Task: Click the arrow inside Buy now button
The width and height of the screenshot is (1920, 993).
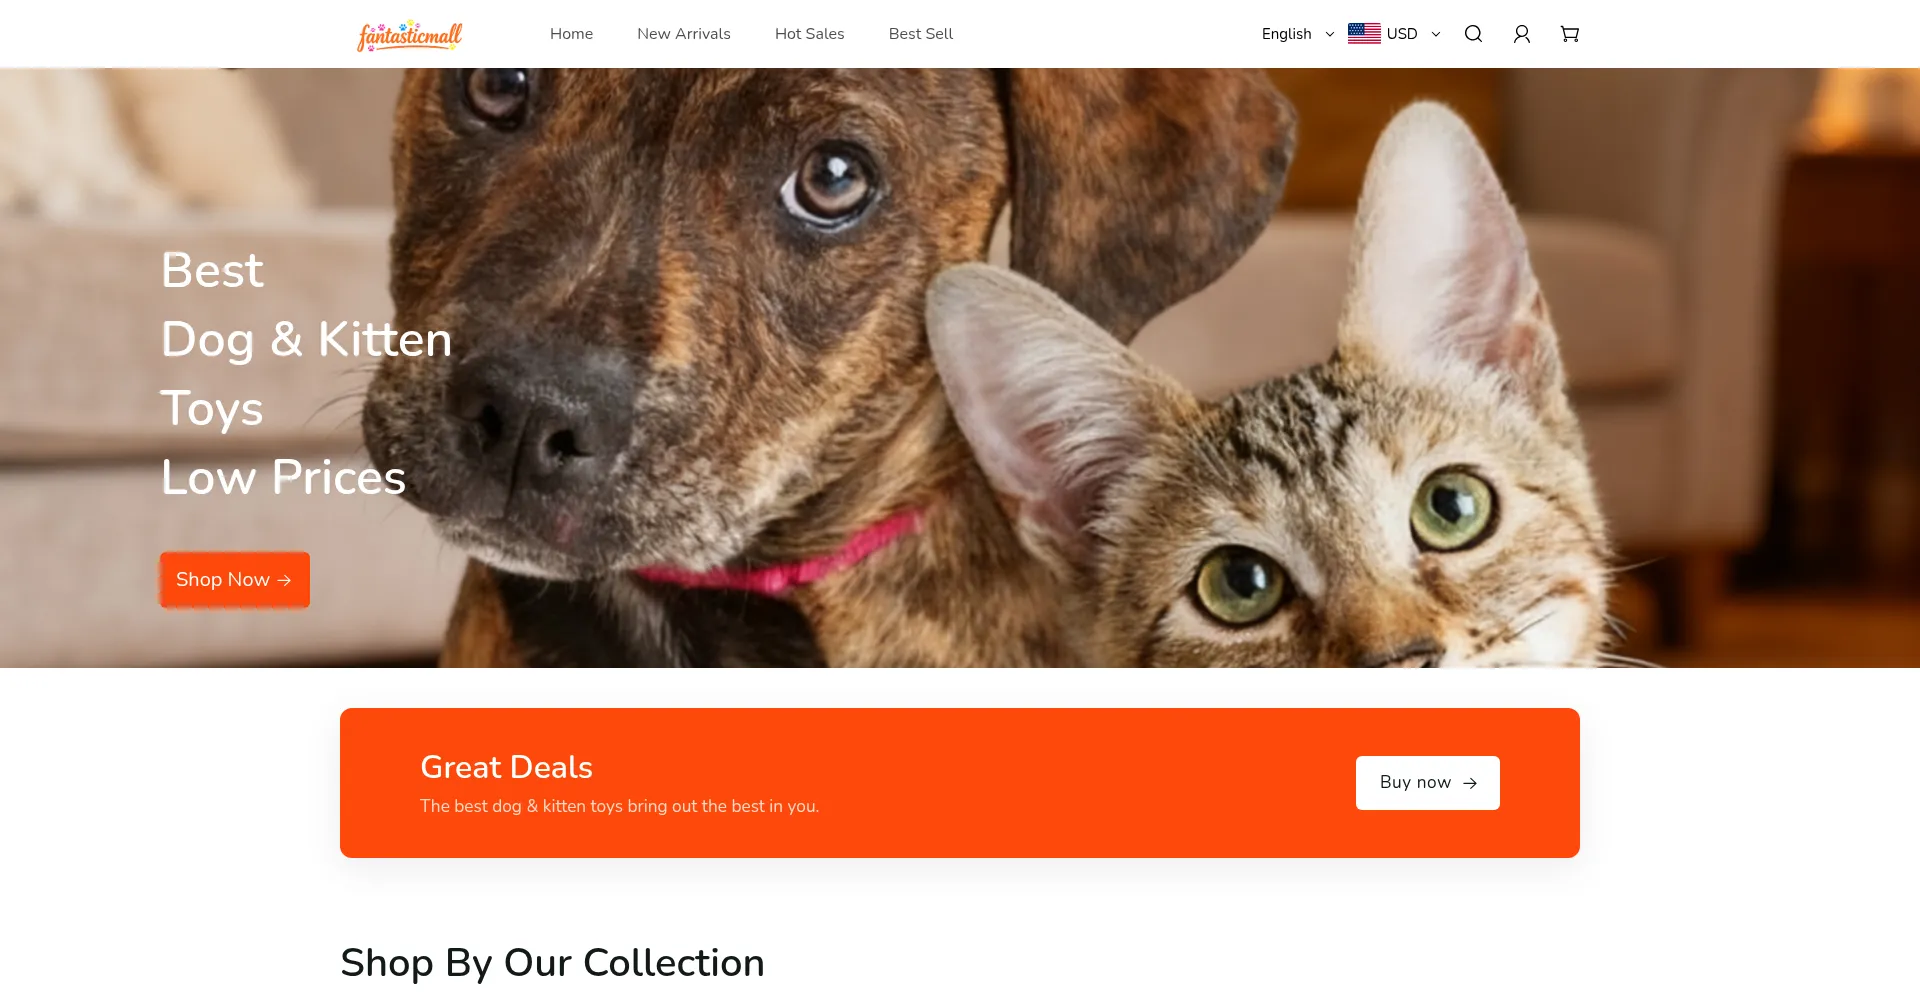Action: [x=1470, y=783]
